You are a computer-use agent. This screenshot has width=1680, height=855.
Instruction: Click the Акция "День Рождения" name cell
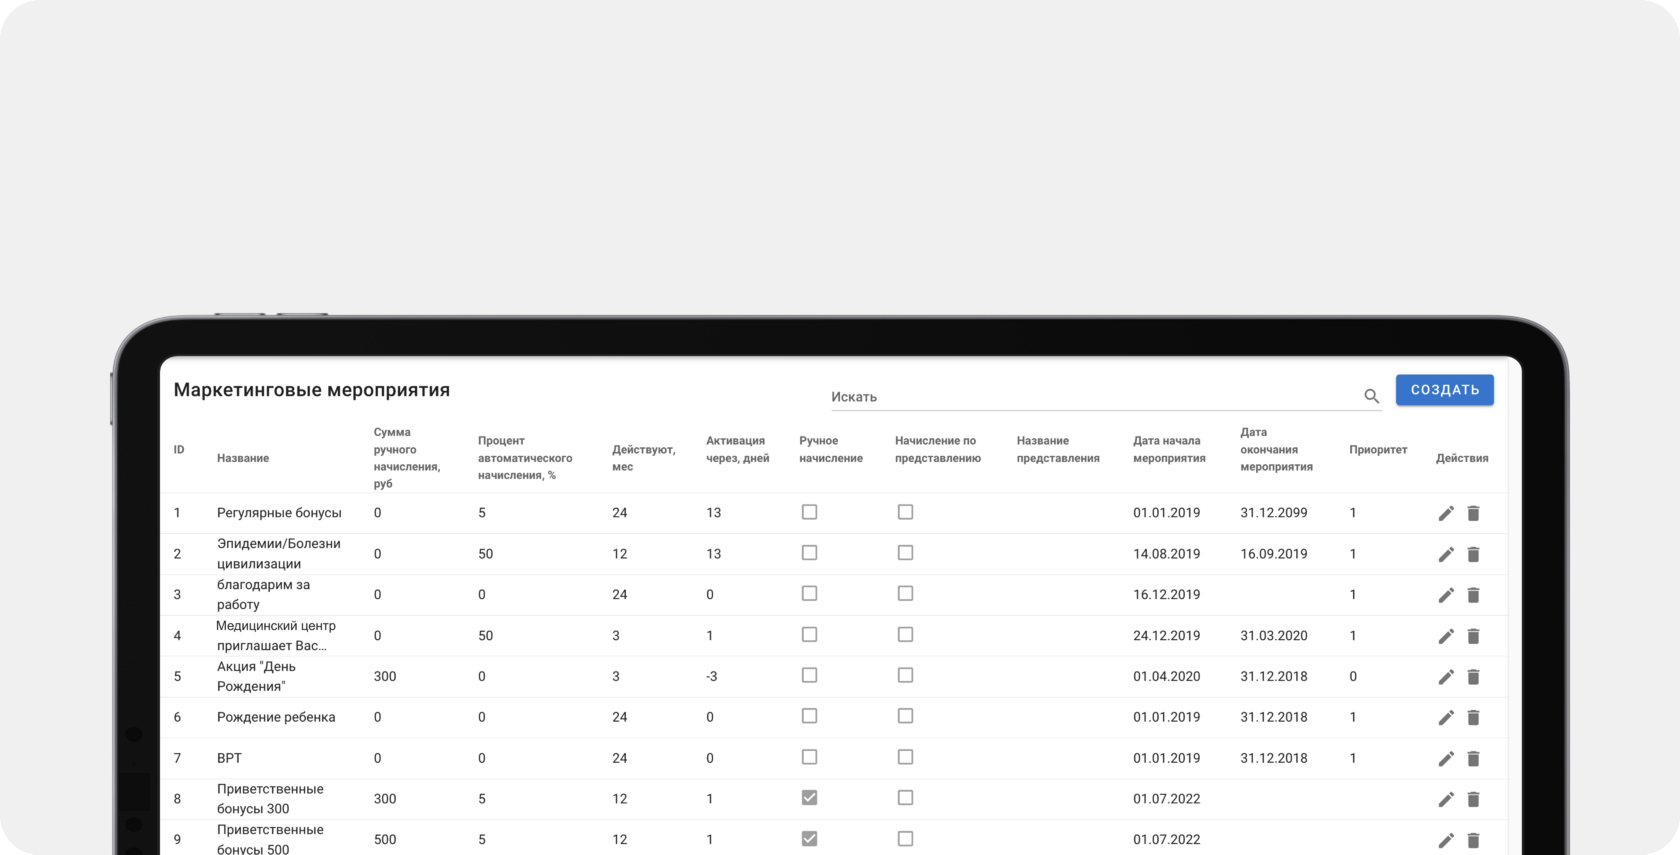(256, 677)
